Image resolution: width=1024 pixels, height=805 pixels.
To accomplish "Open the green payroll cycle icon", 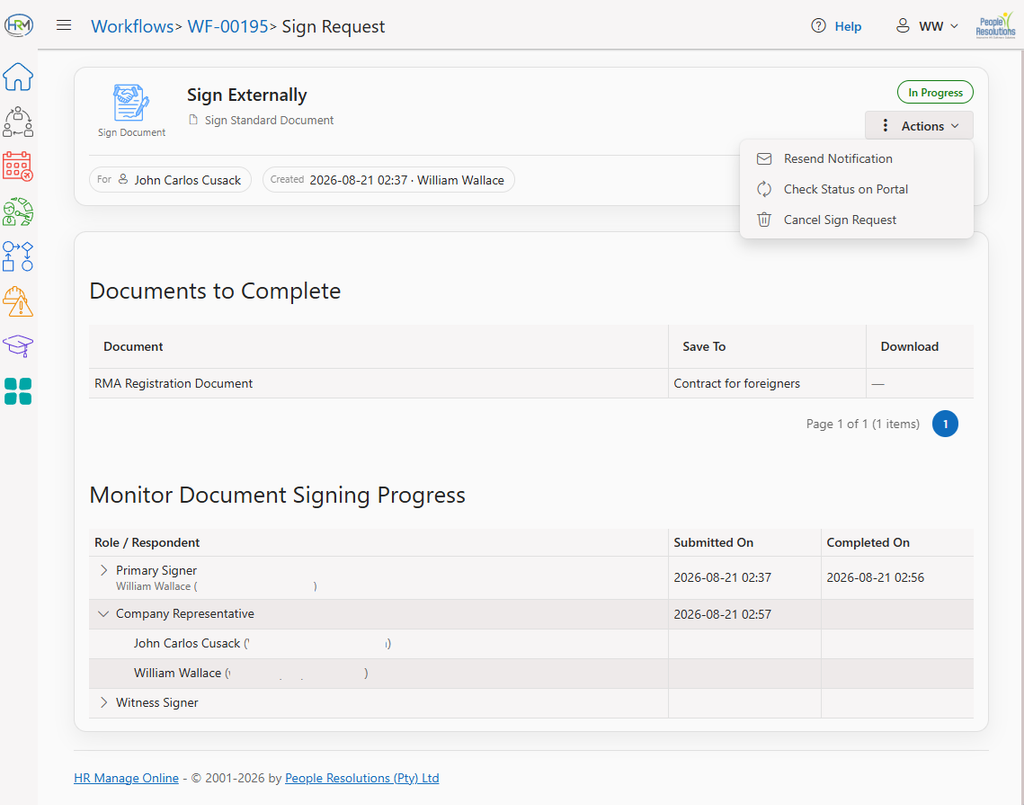I will point(18,212).
